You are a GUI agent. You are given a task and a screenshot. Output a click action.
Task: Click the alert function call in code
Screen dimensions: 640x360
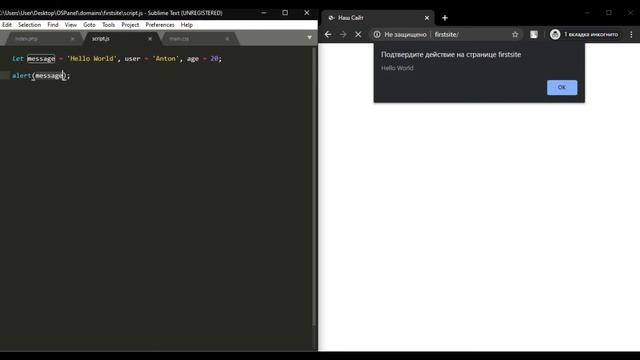pos(22,76)
